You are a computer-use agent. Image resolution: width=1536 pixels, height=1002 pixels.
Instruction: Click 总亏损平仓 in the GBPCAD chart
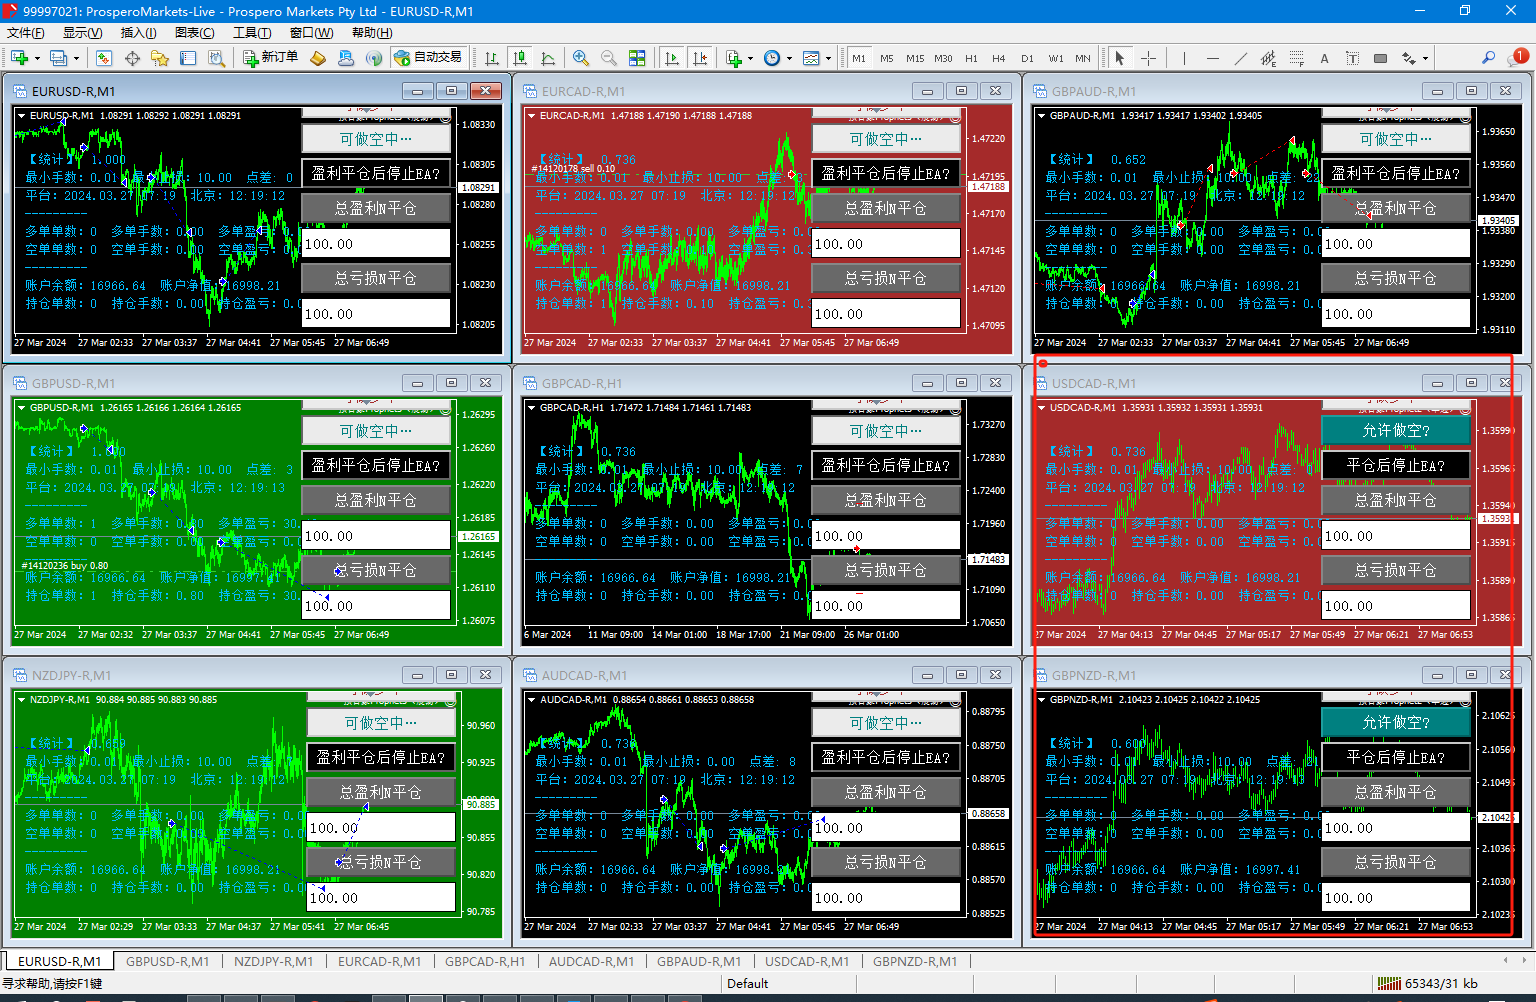[x=886, y=570]
